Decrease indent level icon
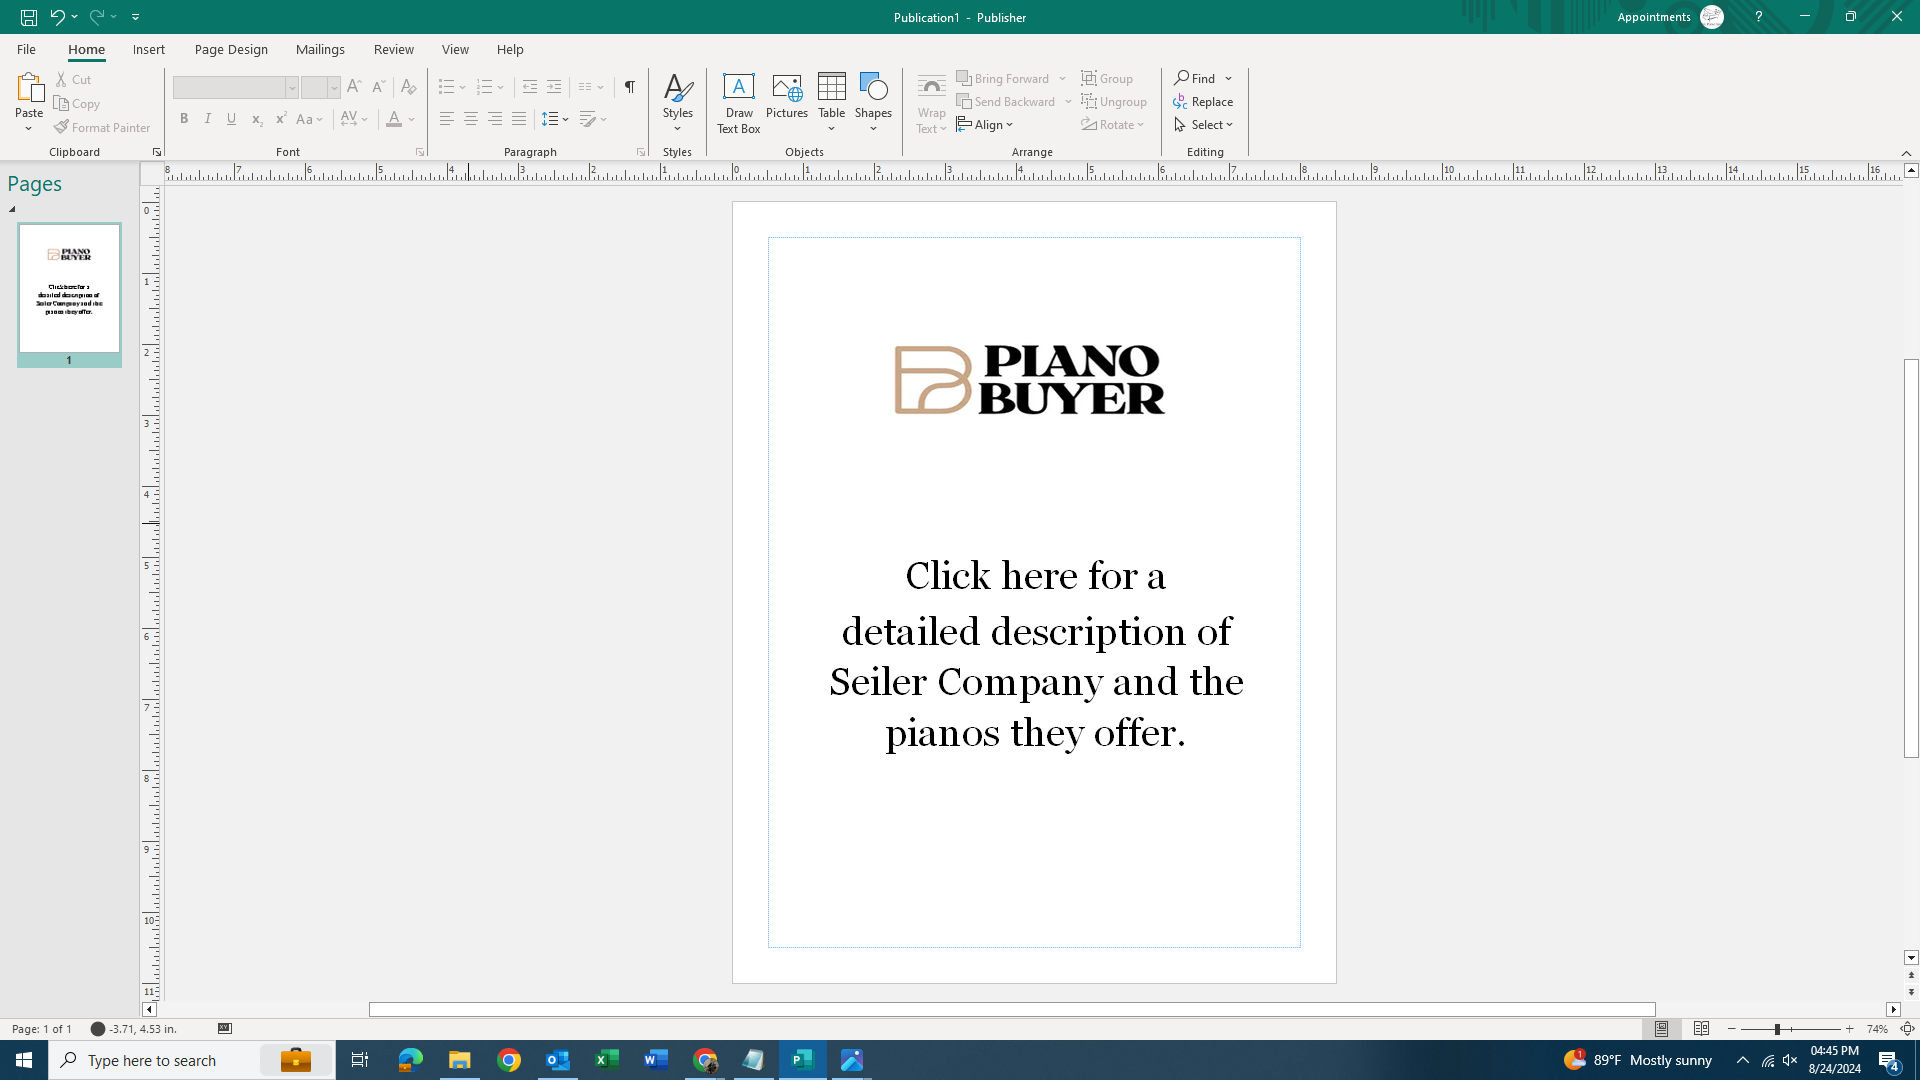Screen dimensions: 1920x1080 coord(530,87)
